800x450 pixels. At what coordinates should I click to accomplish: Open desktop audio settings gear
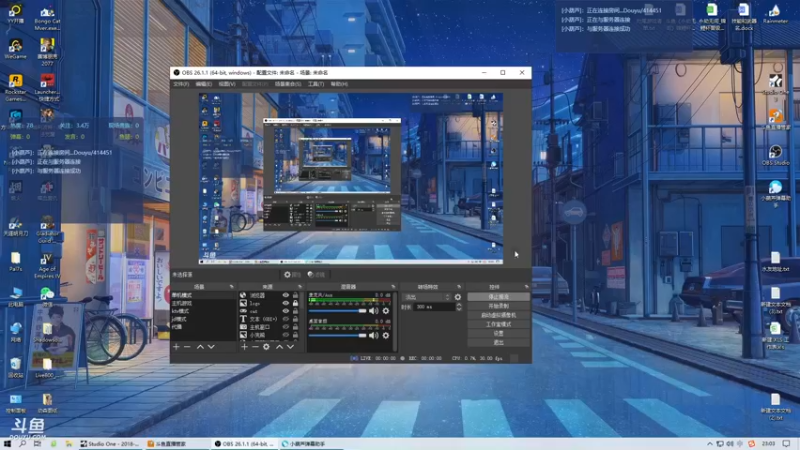coord(386,336)
